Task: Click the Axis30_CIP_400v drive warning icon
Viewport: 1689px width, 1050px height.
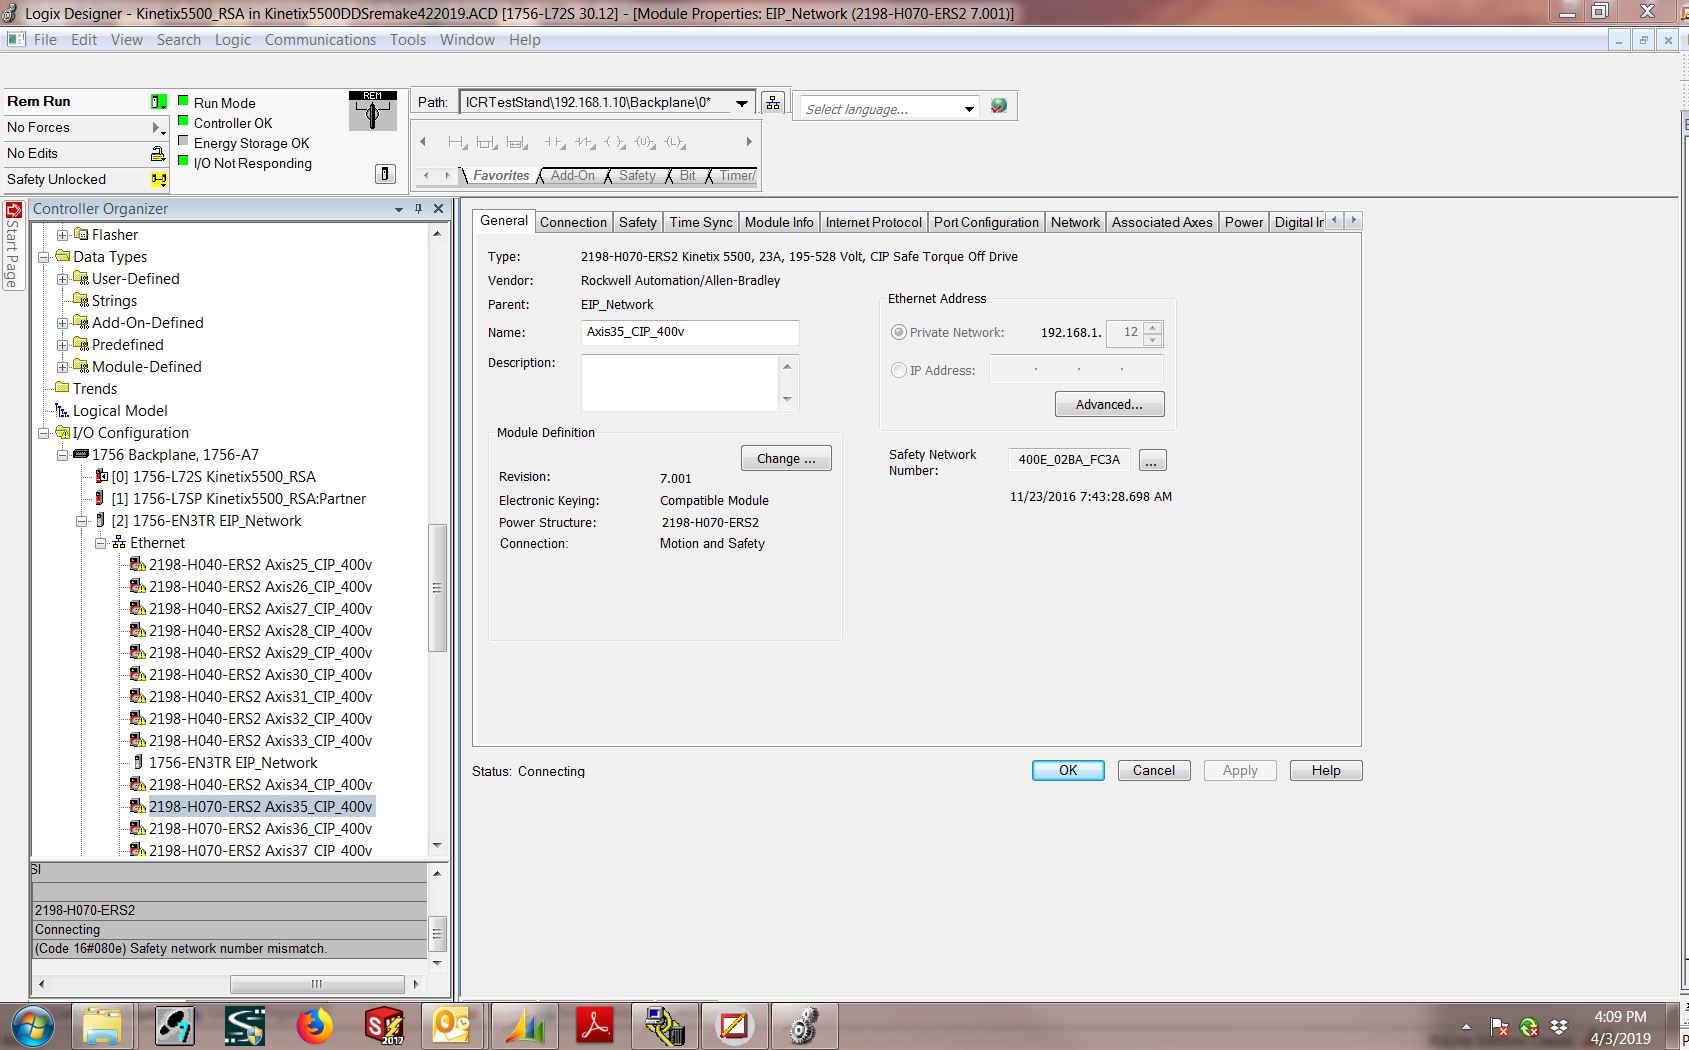Action: pos(138,675)
